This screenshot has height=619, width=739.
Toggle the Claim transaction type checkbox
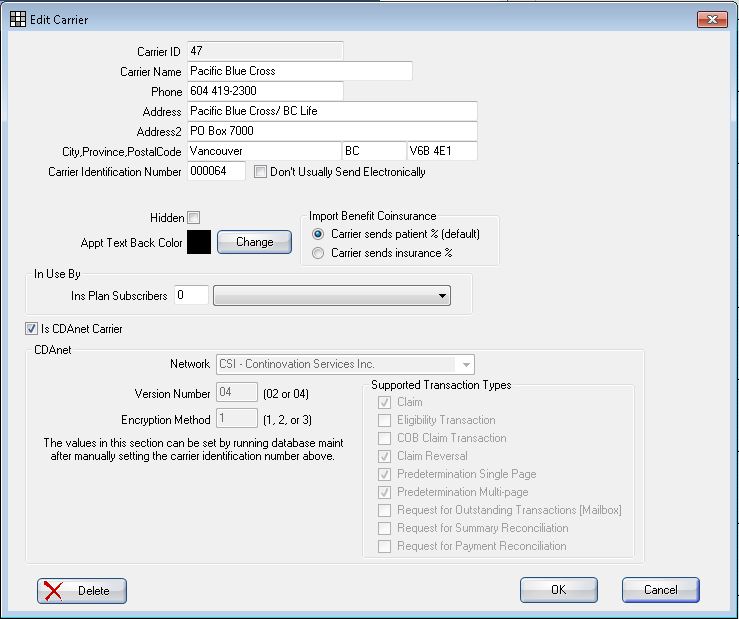[385, 402]
